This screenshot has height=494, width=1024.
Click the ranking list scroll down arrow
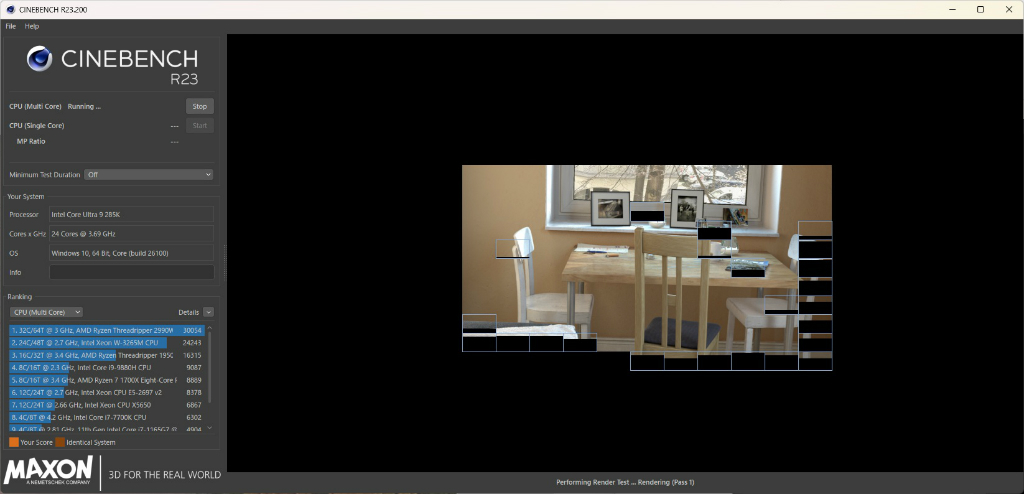(x=210, y=428)
